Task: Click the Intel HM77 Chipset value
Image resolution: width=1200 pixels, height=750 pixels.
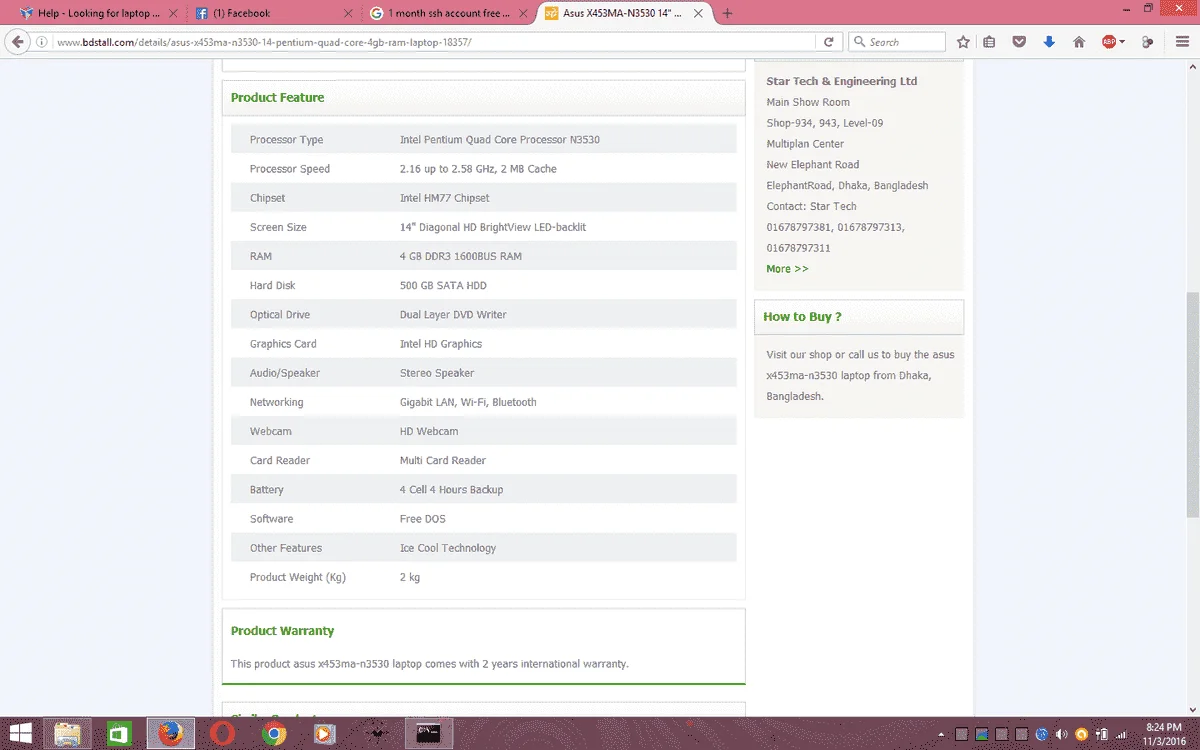Action: 445,198
